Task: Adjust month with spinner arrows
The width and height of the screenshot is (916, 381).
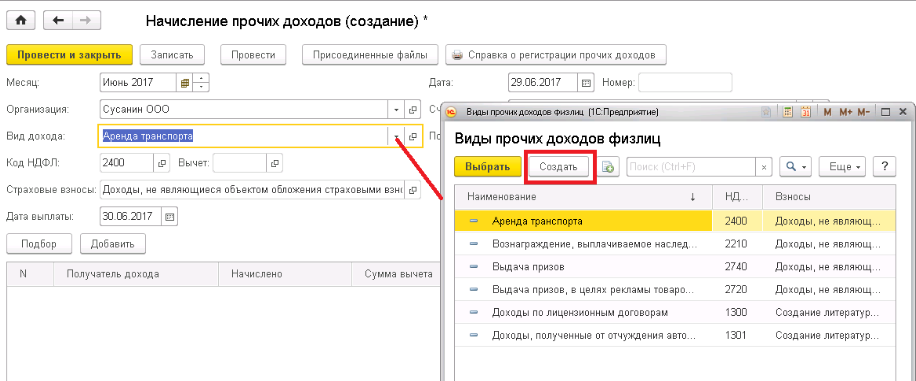Action: point(200,83)
